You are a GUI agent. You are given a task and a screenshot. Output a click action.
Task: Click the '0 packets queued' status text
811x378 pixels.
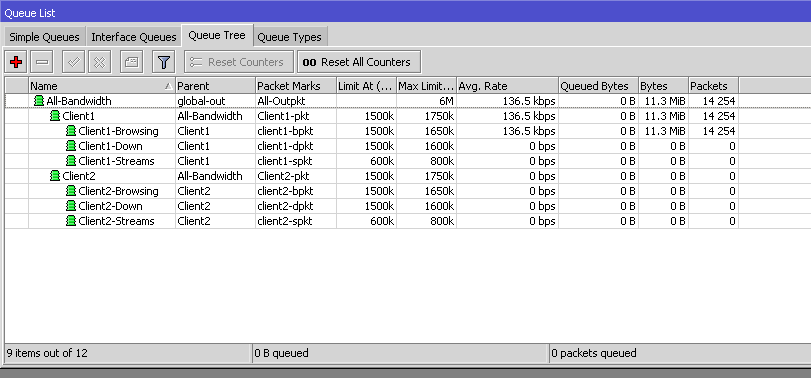tap(594, 353)
